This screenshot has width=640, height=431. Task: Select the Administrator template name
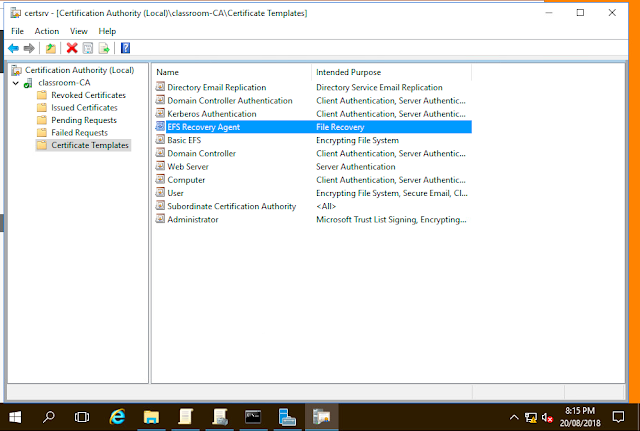click(x=193, y=220)
